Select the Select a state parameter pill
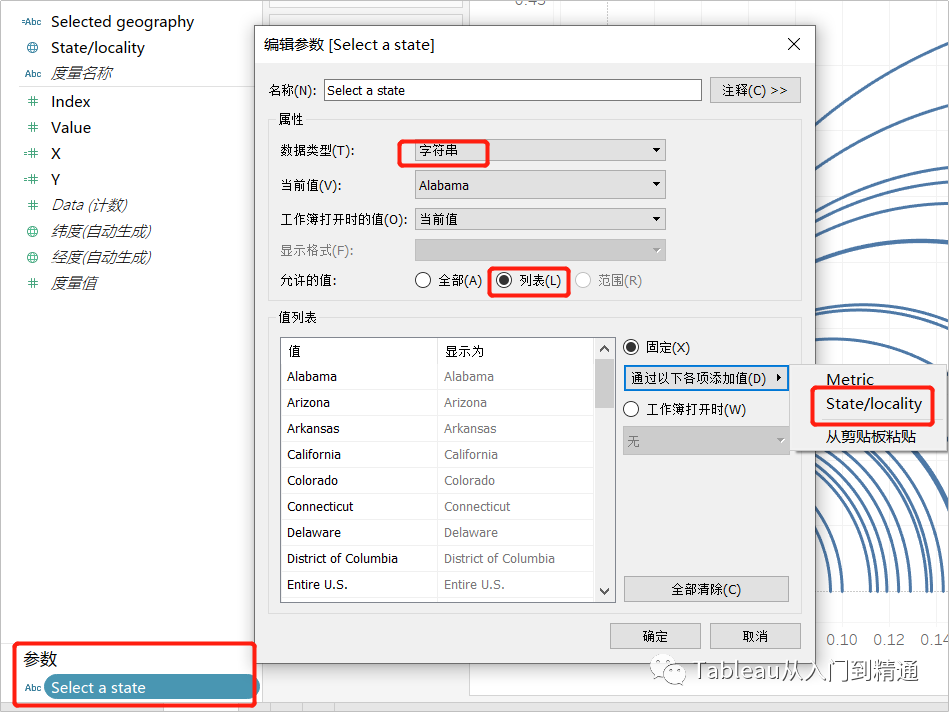Screen dimensions: 949x712 (x=151, y=687)
